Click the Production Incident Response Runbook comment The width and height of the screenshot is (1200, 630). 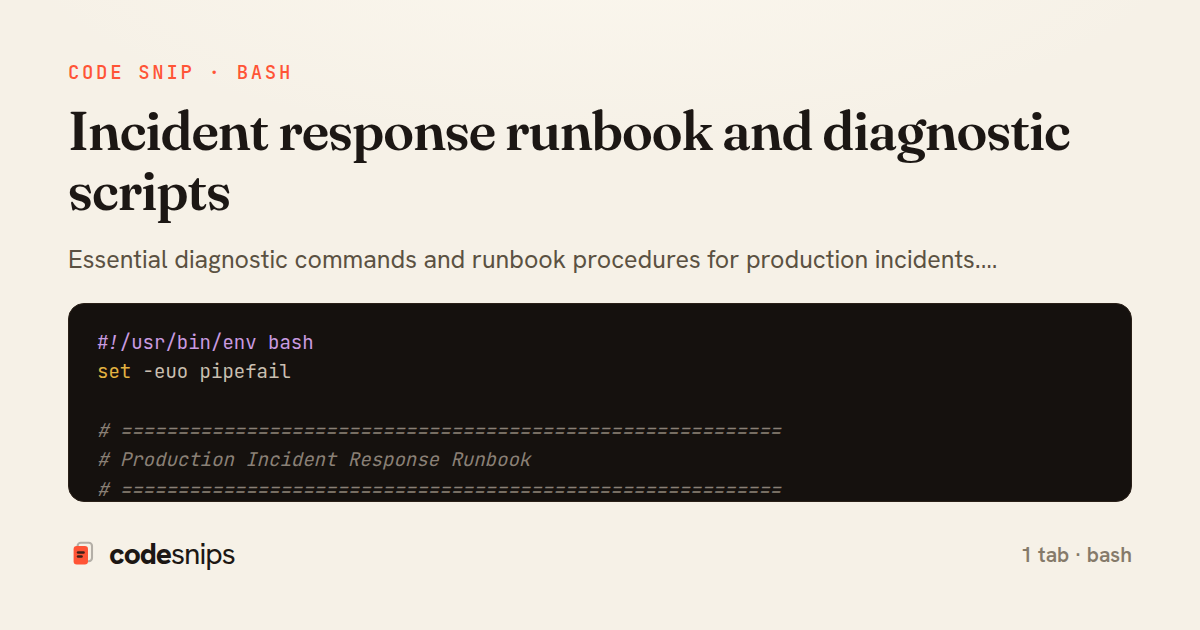click(314, 460)
